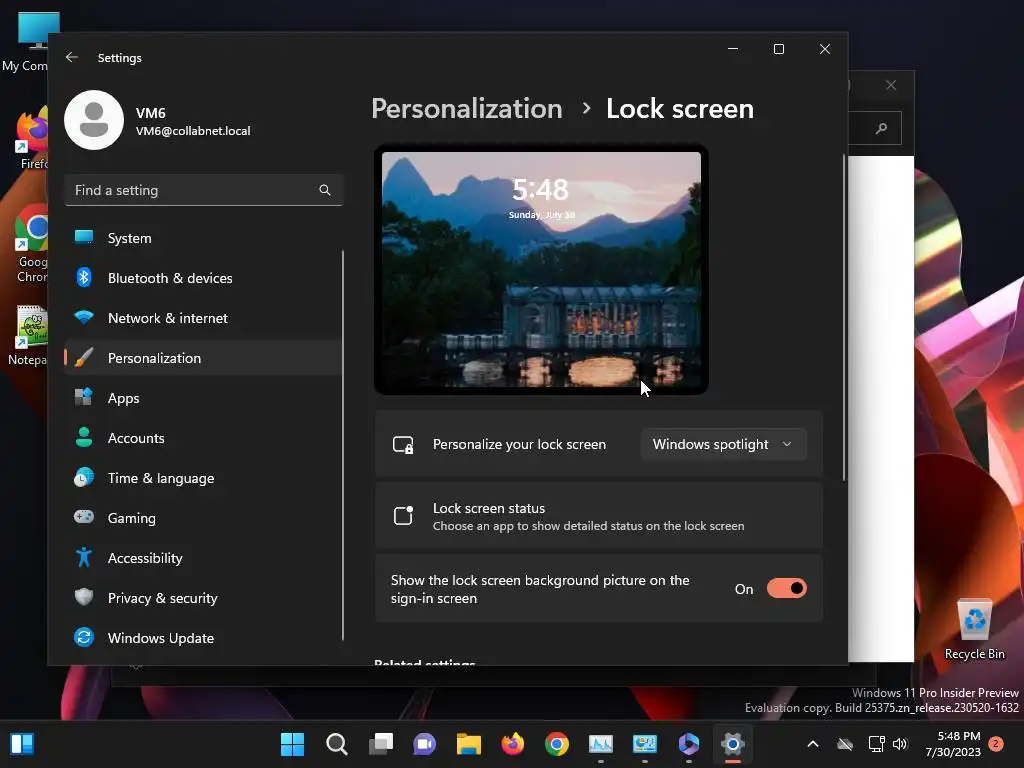Select Personalization in the sidebar
1024x768 pixels.
[203, 358]
